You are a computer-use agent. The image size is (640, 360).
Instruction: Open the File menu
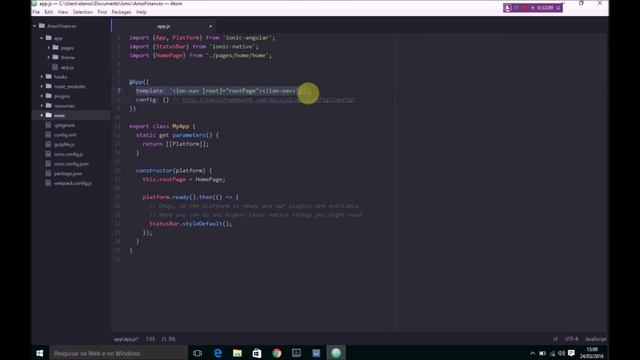(x=36, y=12)
